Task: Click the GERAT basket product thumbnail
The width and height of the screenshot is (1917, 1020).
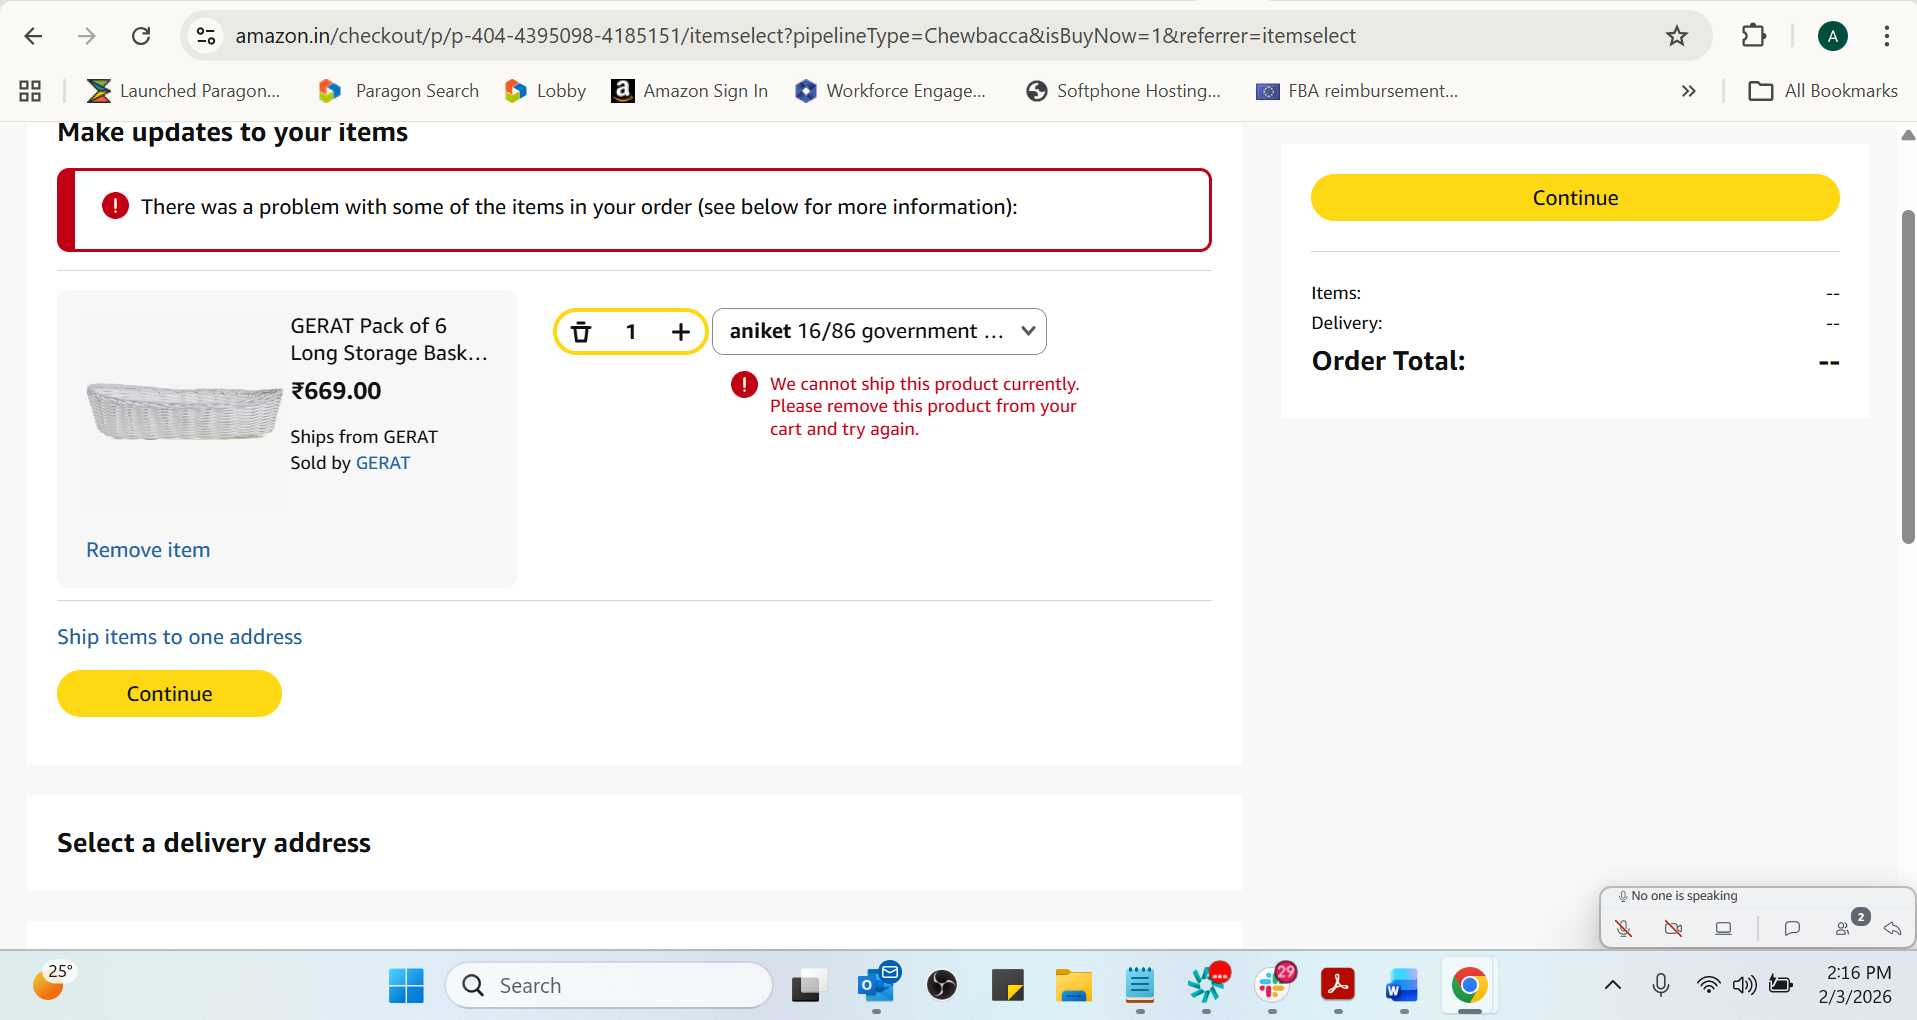Action: tap(184, 411)
